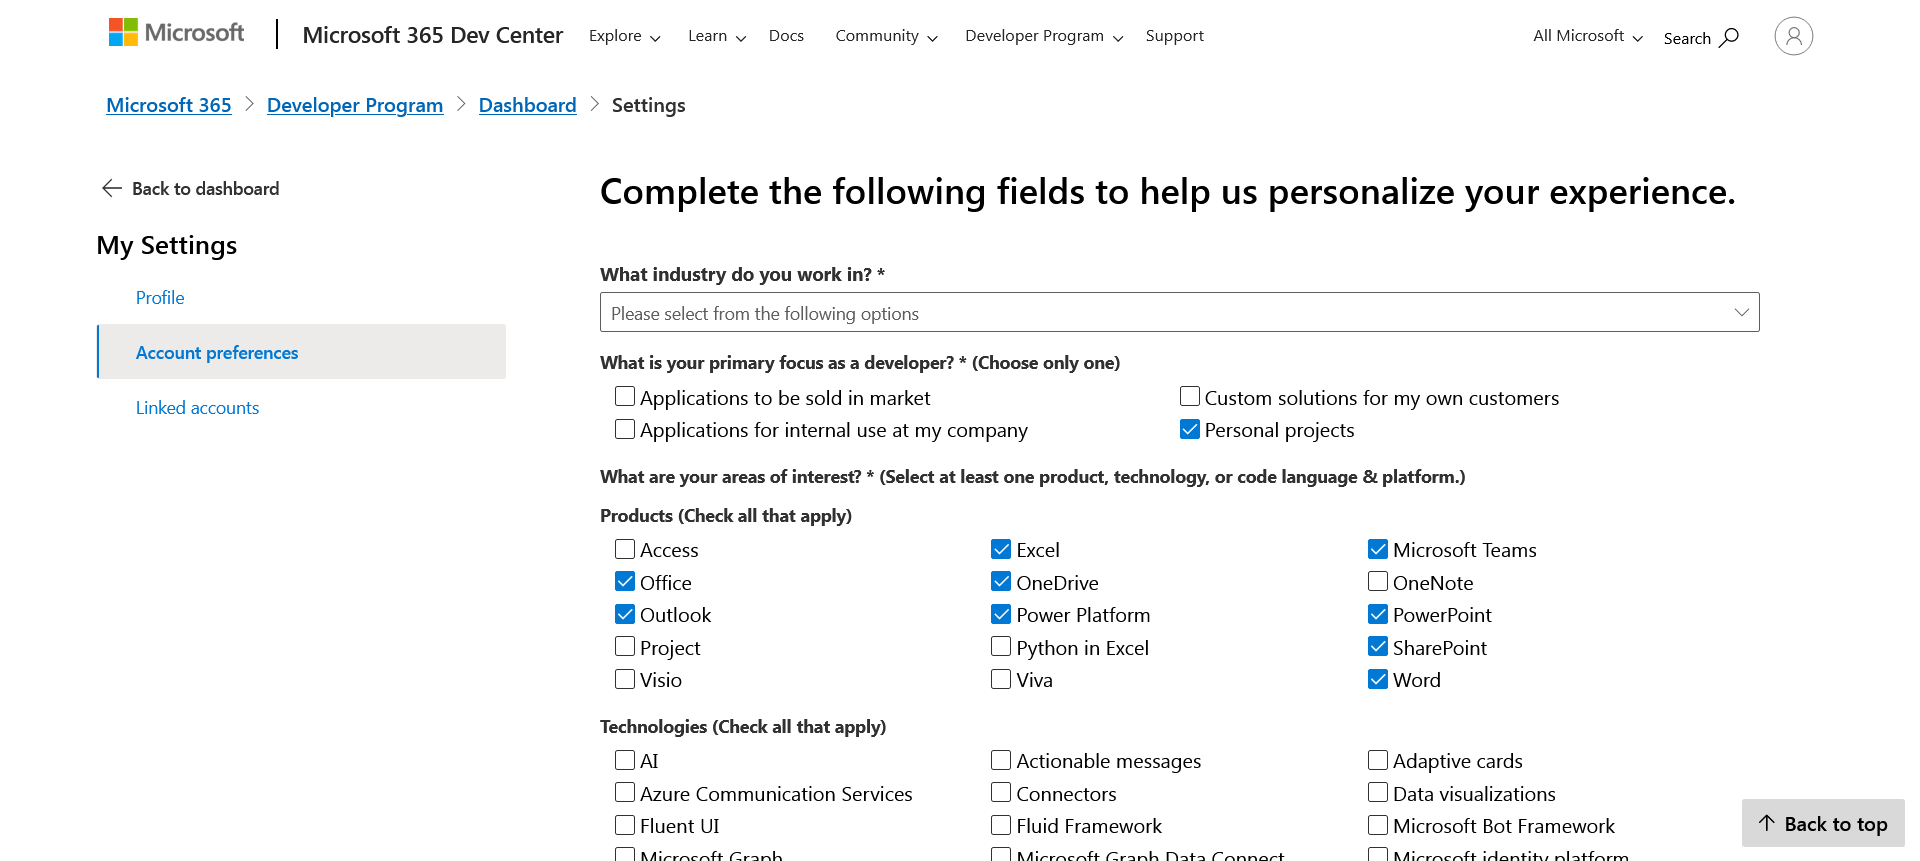Click the Back to dashboard arrow
1920x861 pixels.
[111, 189]
